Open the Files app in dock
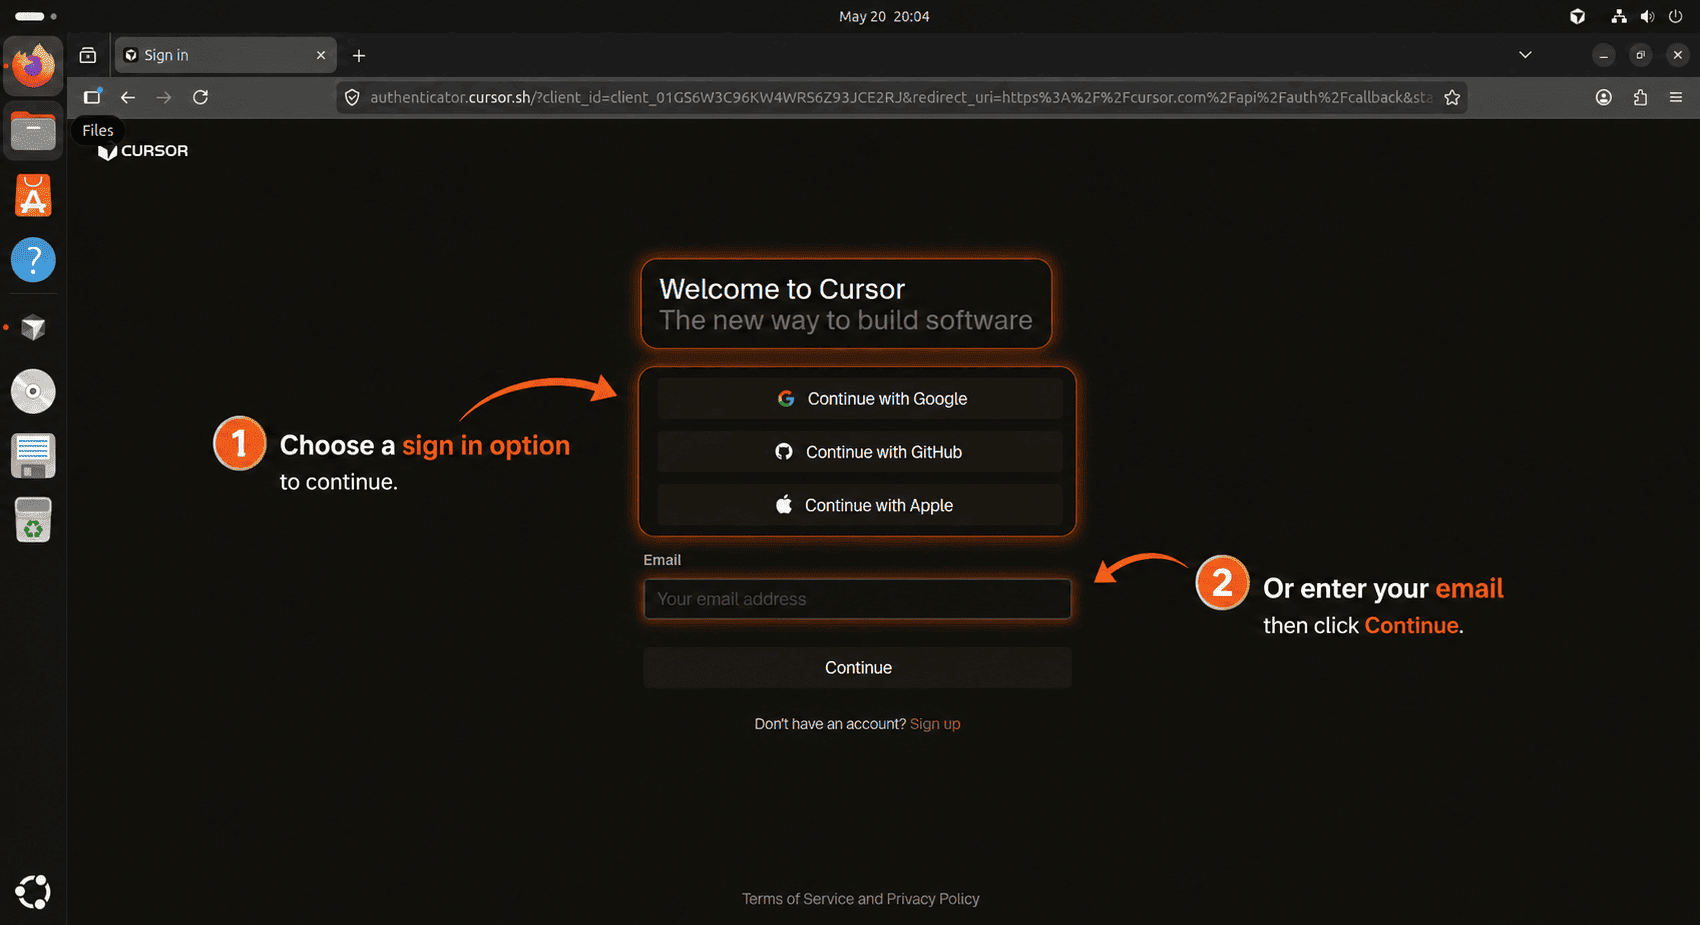 point(33,131)
